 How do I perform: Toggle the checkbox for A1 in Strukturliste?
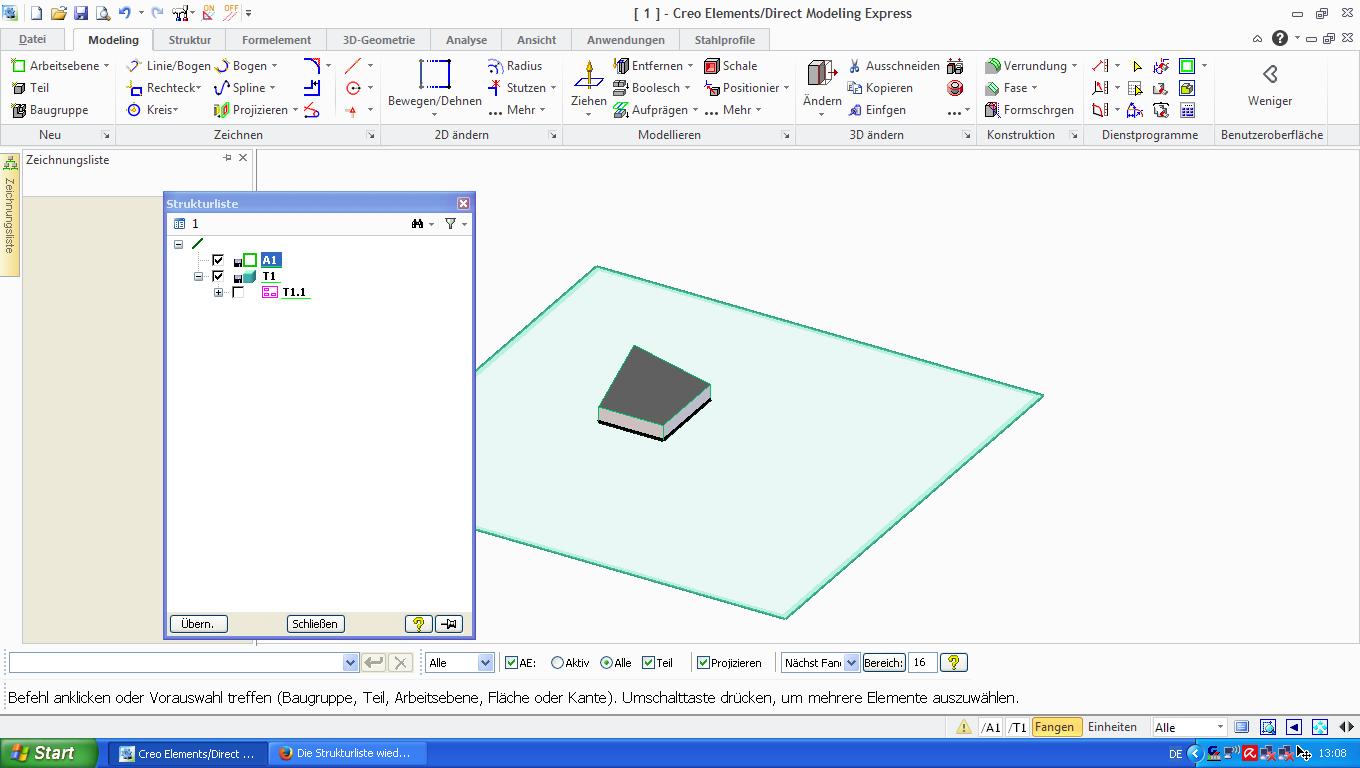[218, 260]
